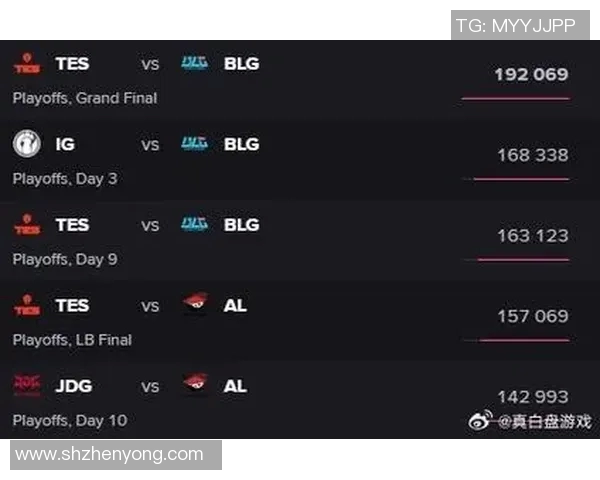The height and width of the screenshot is (480, 600).
Task: Click the AL logo in the LB Final match
Action: (x=195, y=305)
